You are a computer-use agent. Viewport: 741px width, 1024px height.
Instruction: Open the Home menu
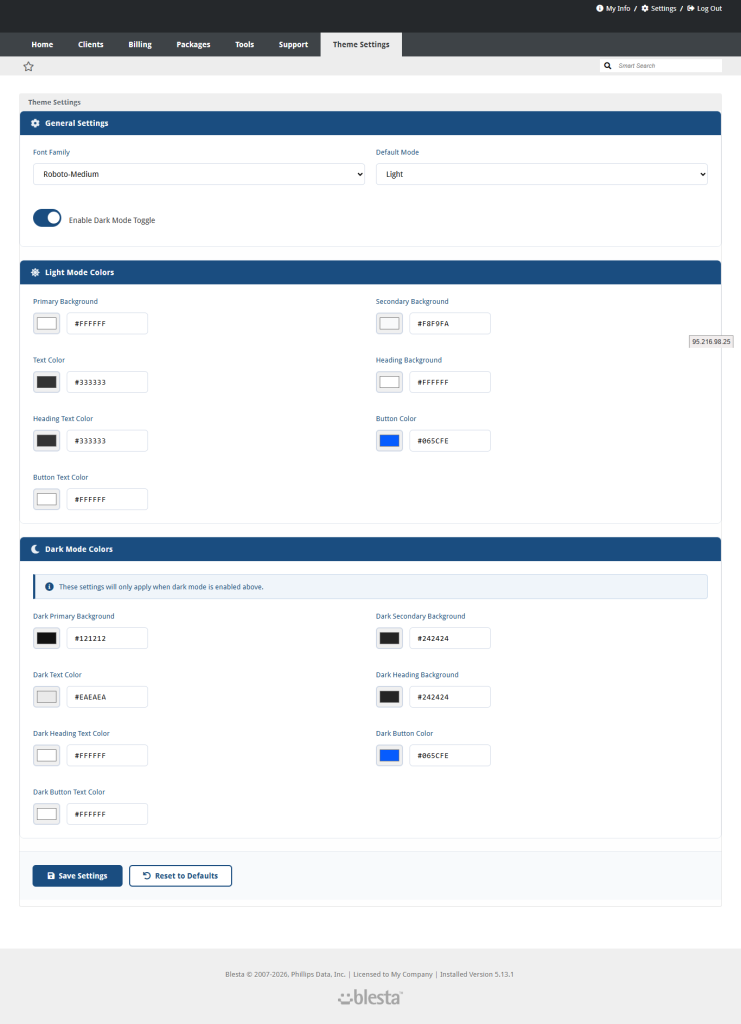pos(42,44)
